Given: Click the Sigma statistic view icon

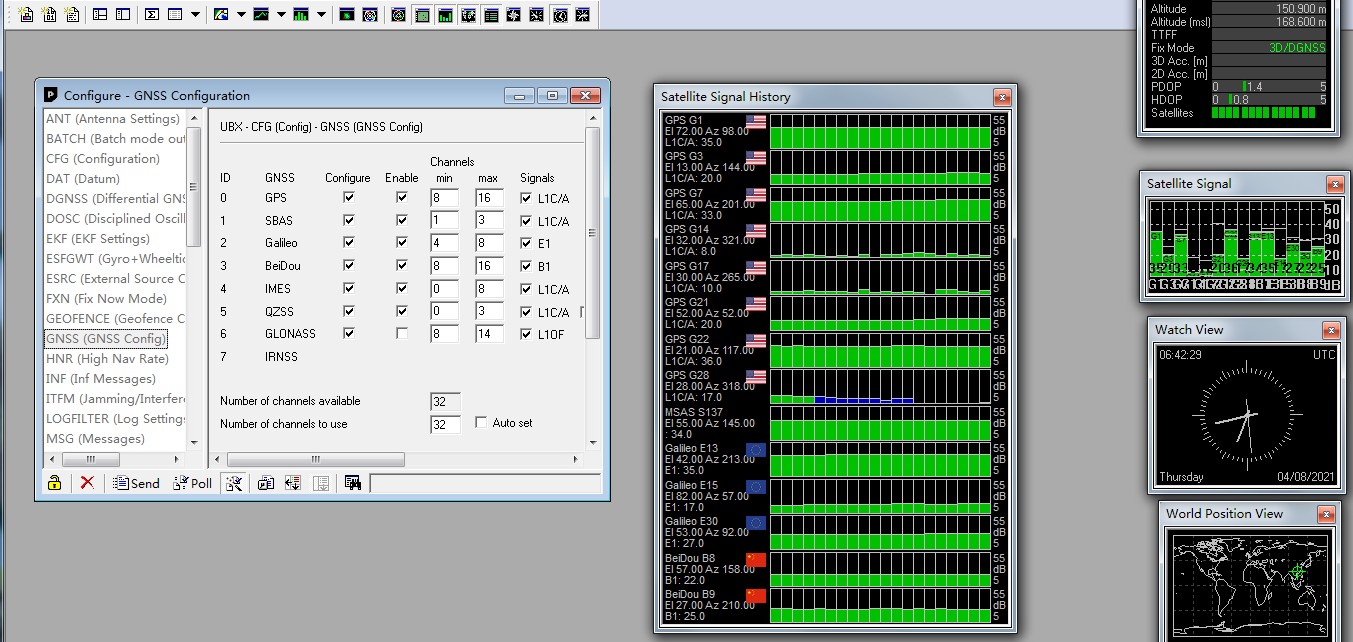Looking at the screenshot, I should (x=152, y=15).
